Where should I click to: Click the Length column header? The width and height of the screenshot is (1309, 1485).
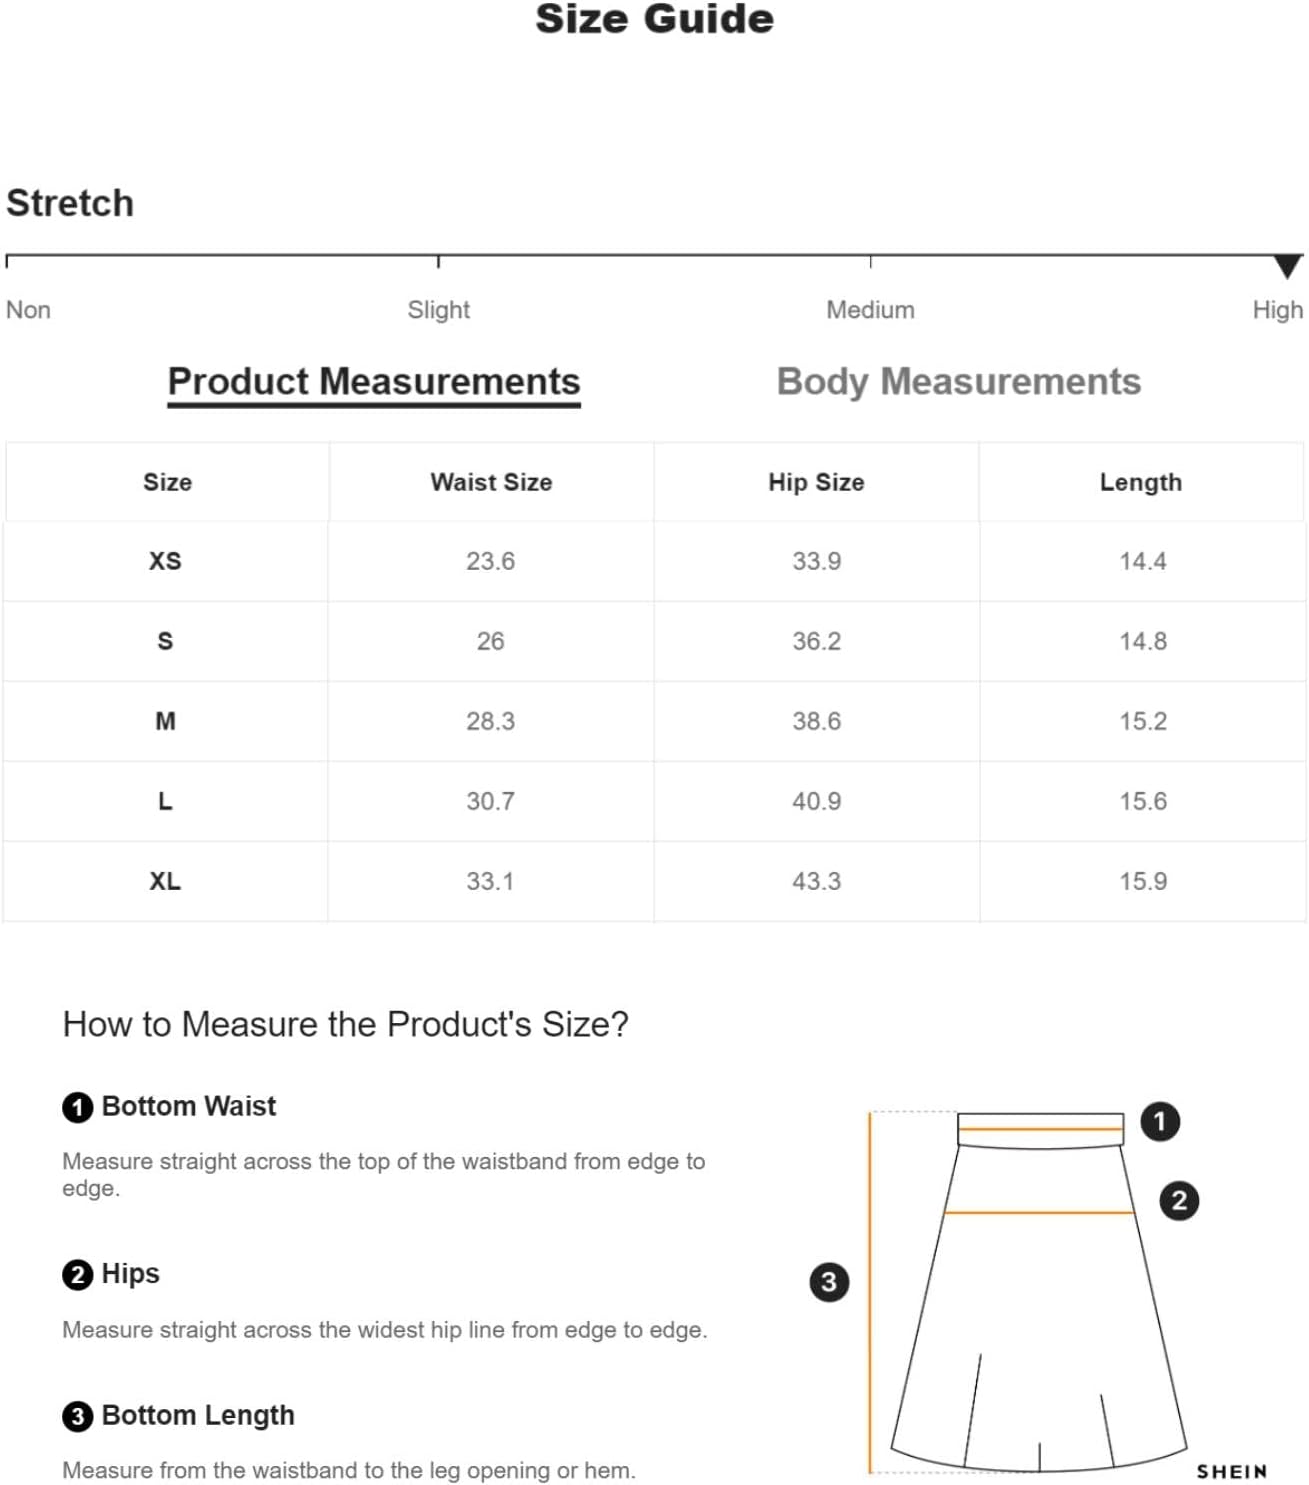pyautogui.click(x=1141, y=482)
